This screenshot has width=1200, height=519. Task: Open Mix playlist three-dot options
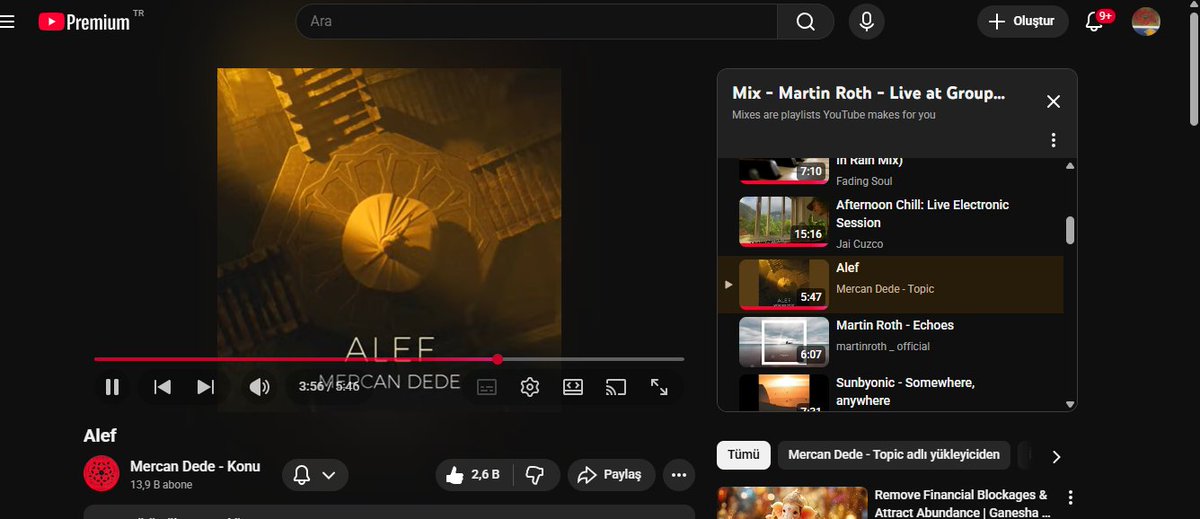click(x=1053, y=140)
